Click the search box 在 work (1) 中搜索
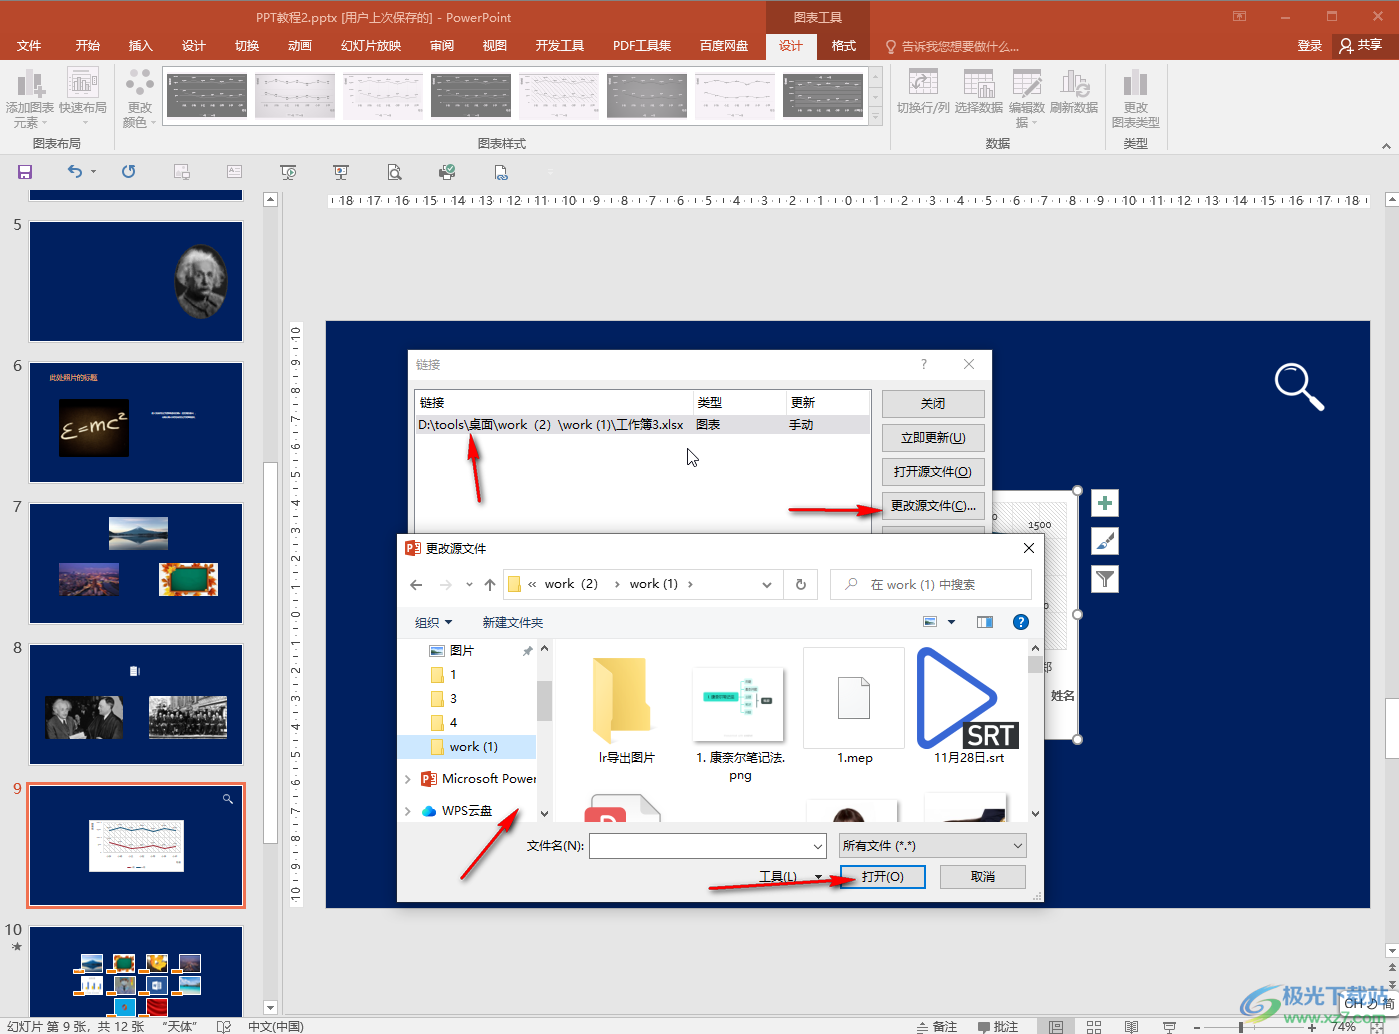Image resolution: width=1399 pixels, height=1034 pixels. coord(931,585)
